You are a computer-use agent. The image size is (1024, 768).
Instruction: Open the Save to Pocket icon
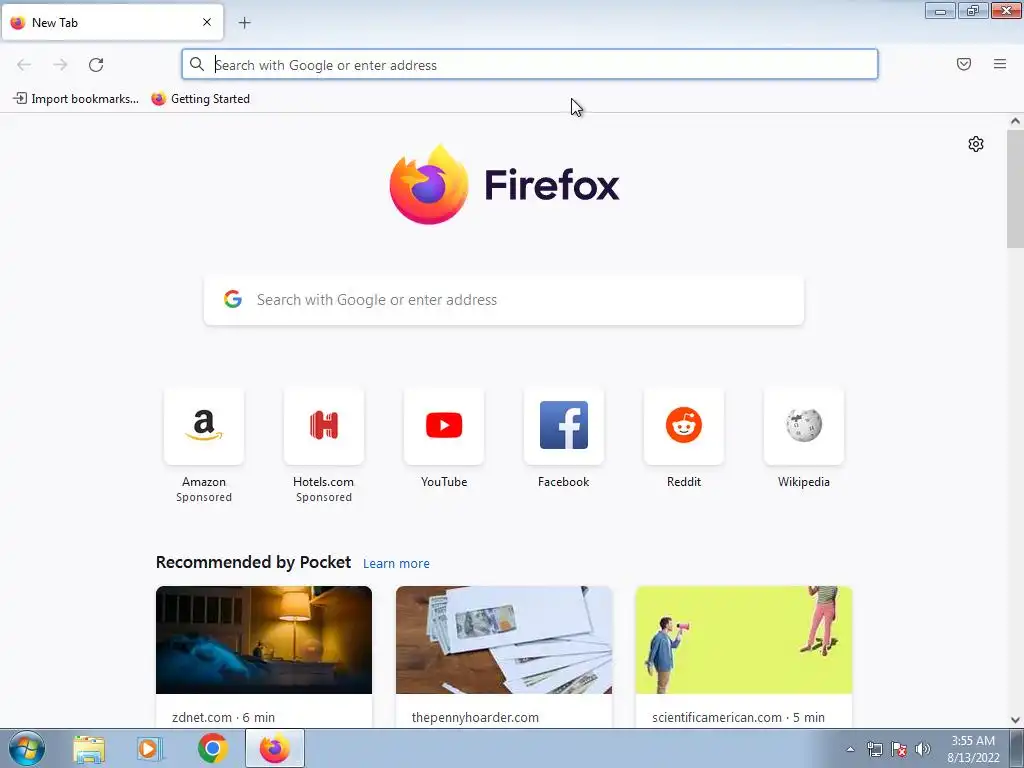tap(963, 64)
